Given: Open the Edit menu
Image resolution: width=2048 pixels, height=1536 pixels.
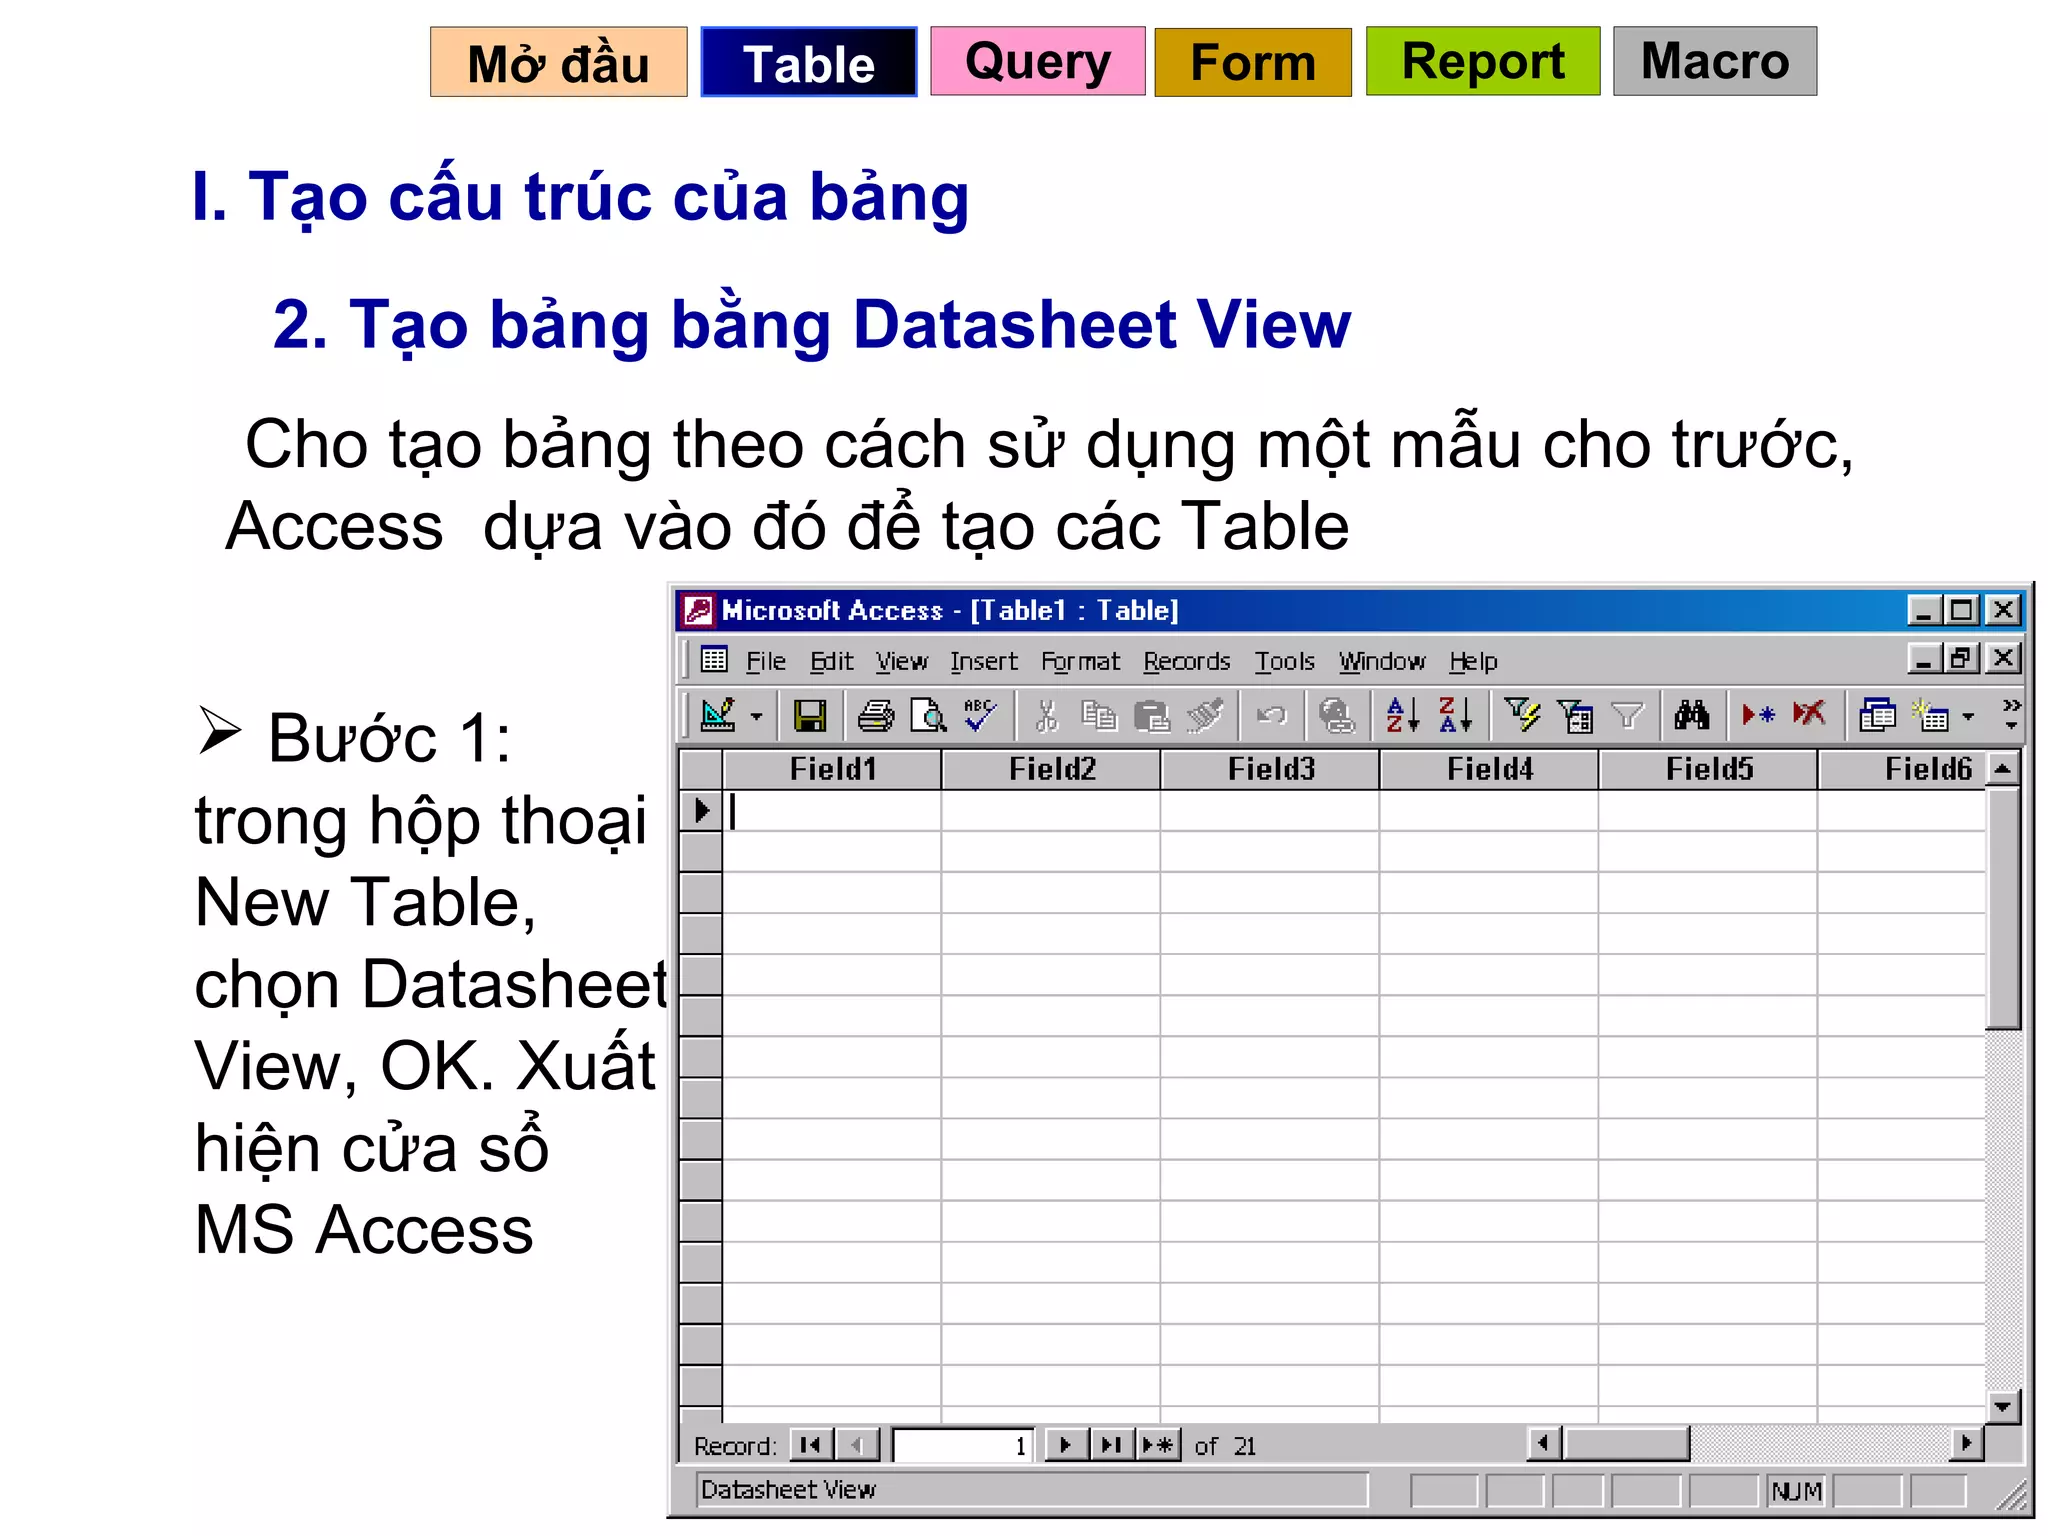Looking at the screenshot, I should click(x=831, y=661).
